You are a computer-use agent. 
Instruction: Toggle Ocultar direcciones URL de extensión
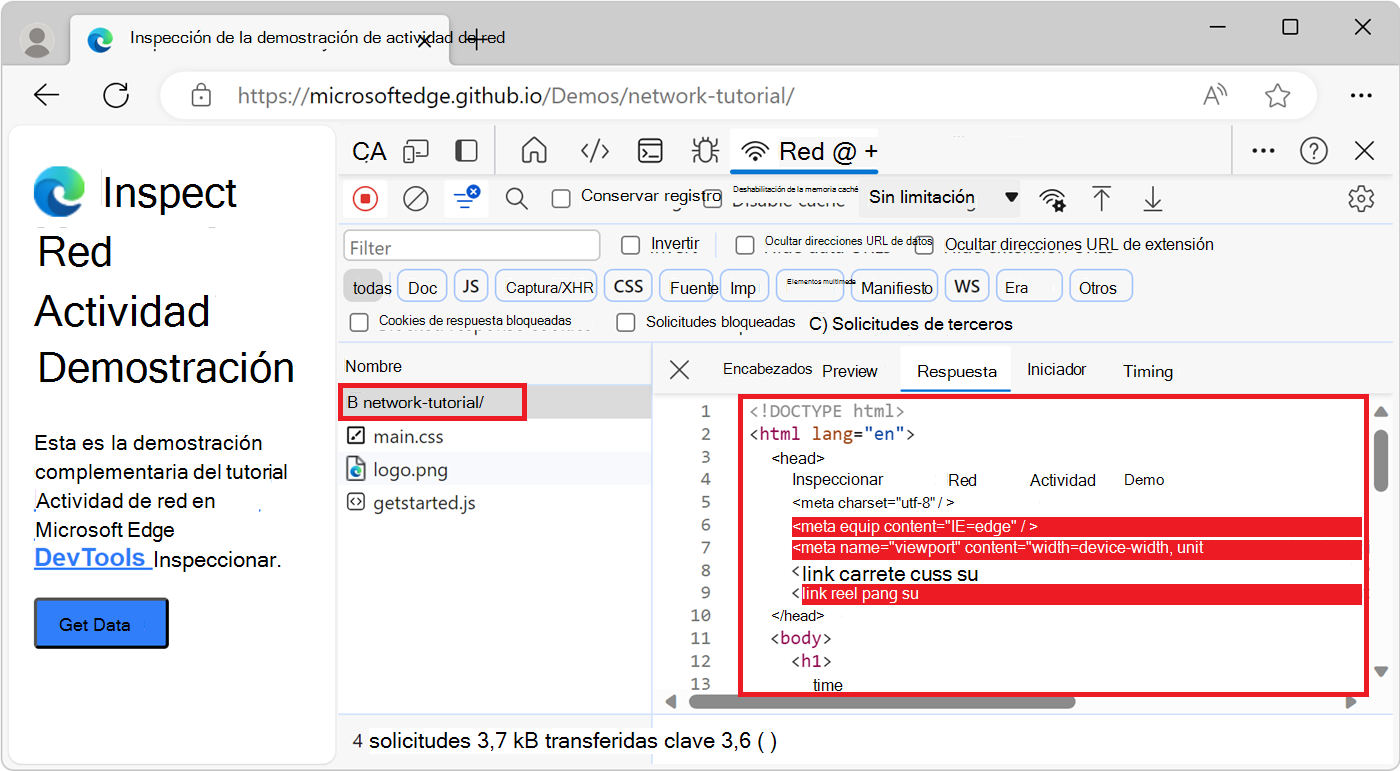(x=924, y=245)
